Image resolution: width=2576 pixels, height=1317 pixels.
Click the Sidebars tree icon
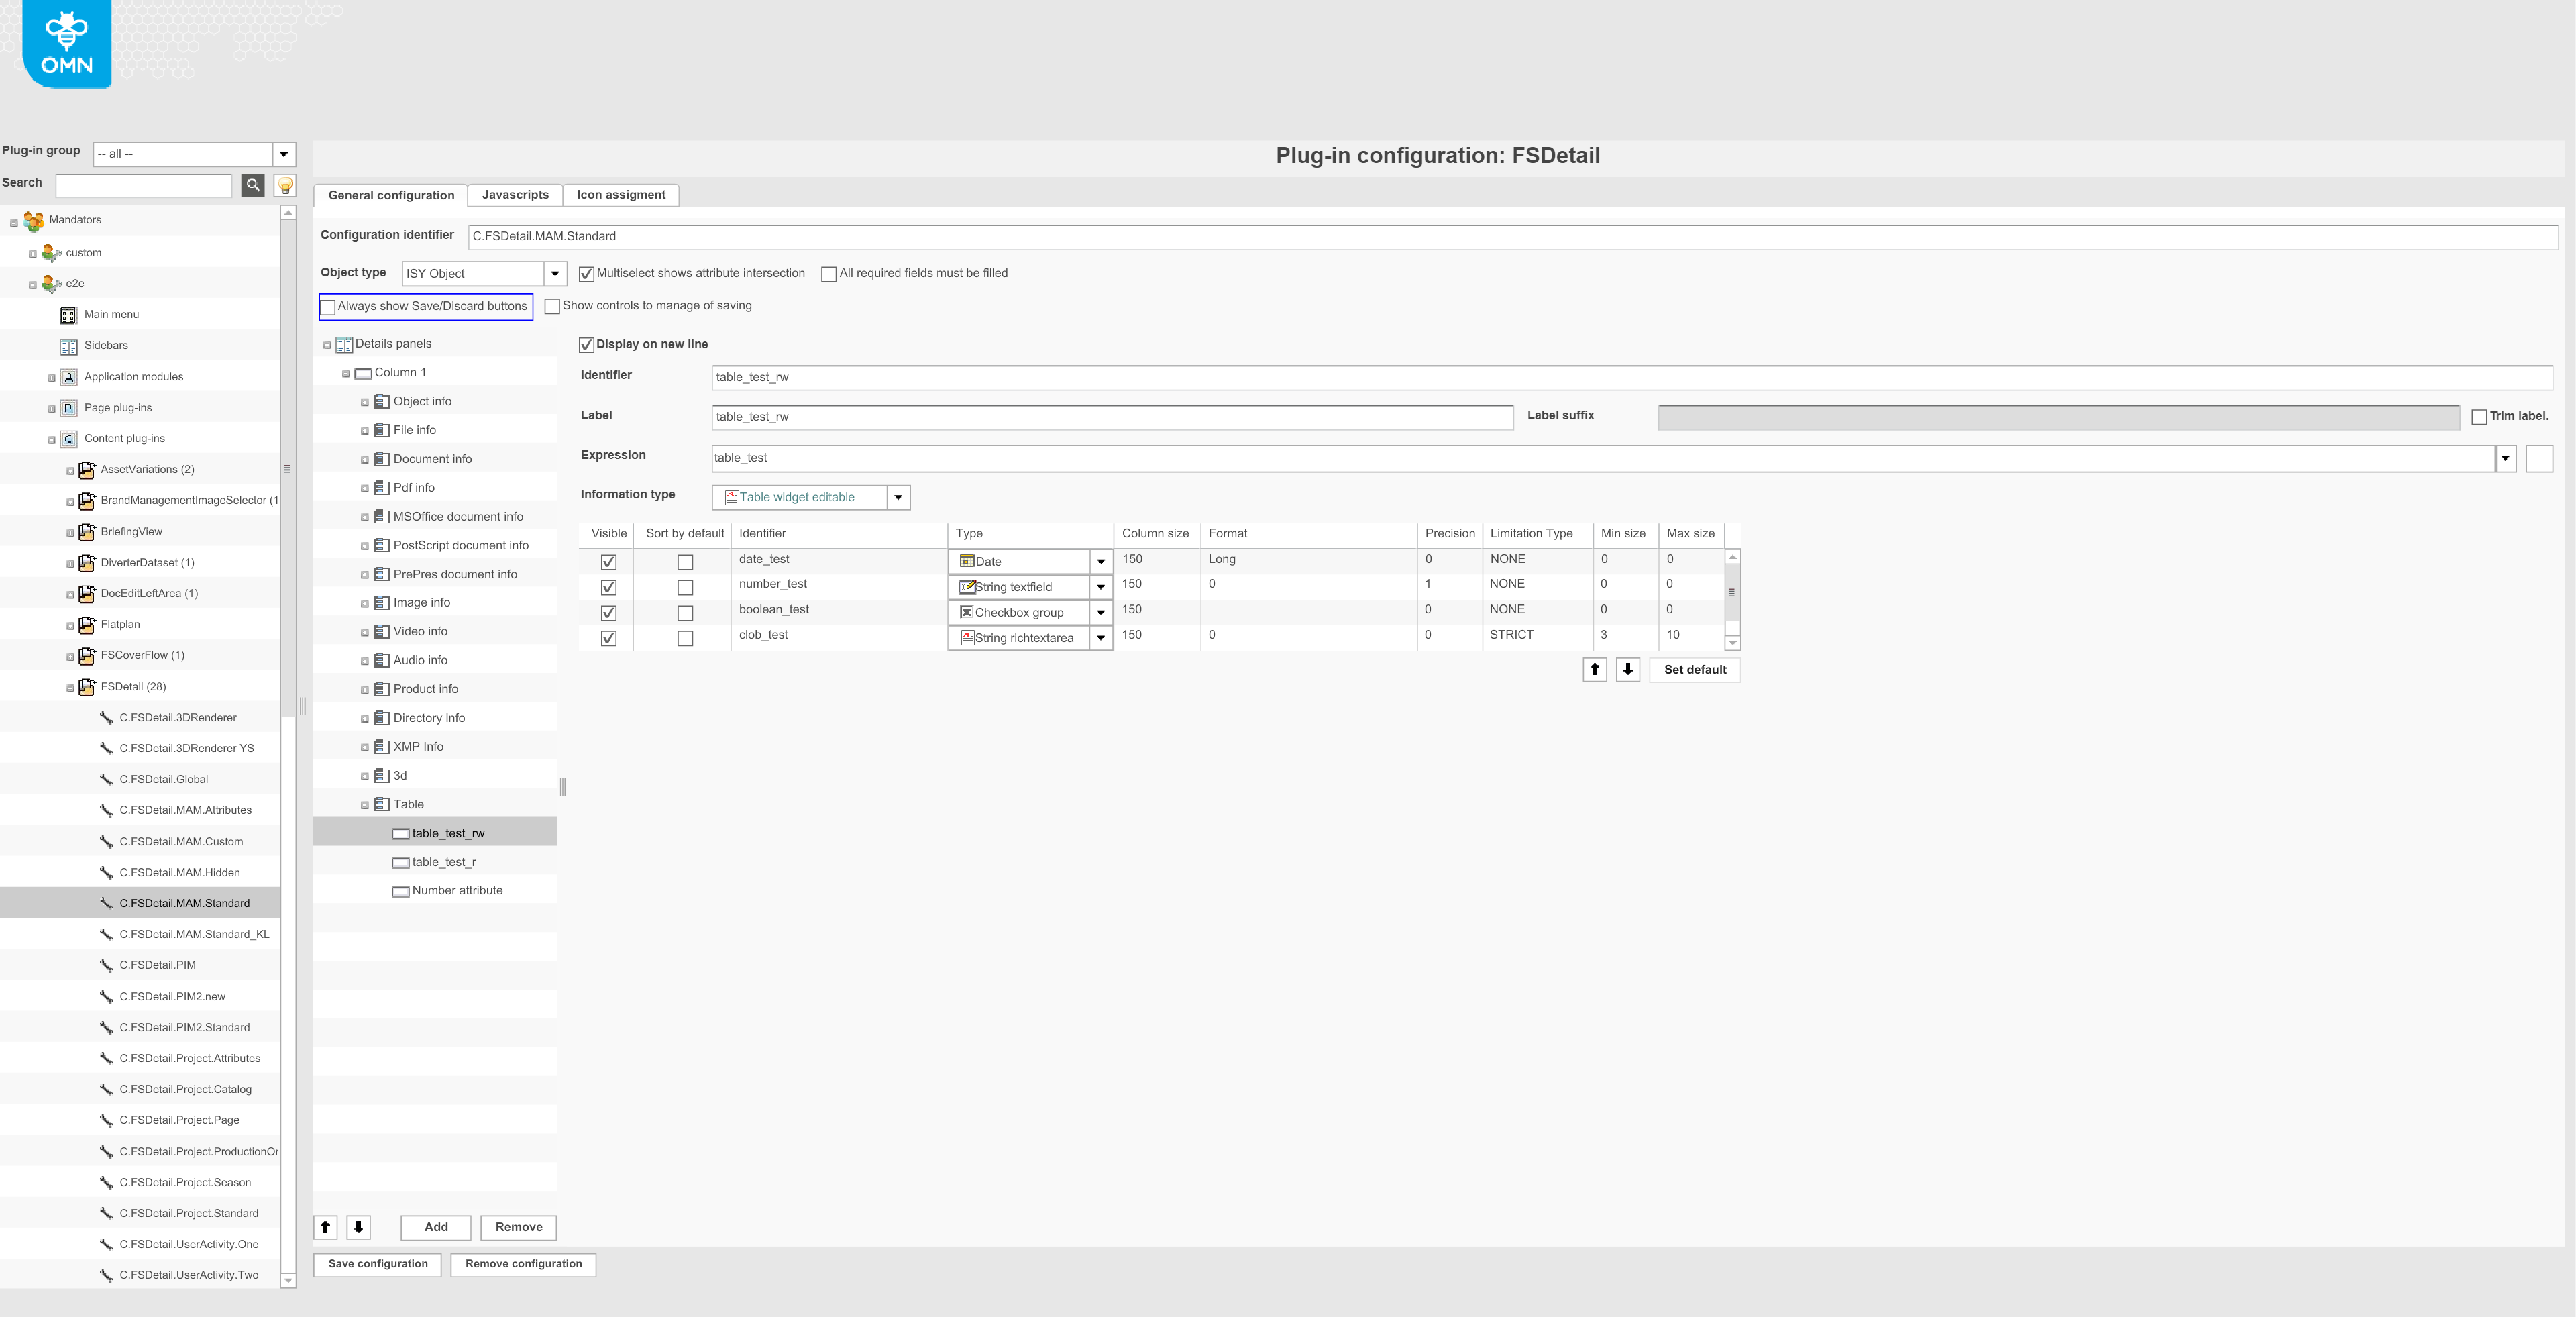coord(68,346)
